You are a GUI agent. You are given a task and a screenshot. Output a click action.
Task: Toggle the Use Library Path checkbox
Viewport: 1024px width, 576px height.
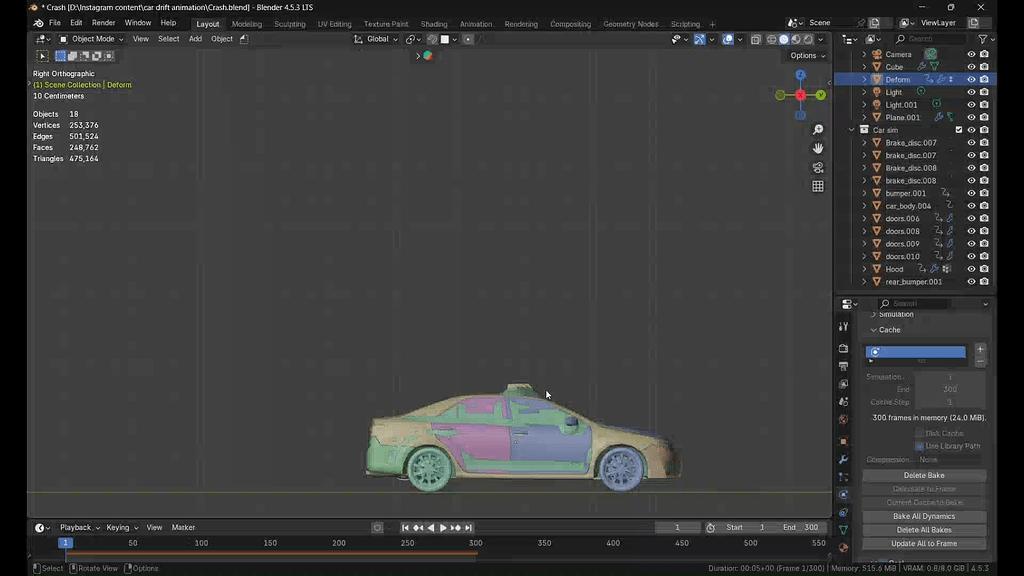[920, 447]
